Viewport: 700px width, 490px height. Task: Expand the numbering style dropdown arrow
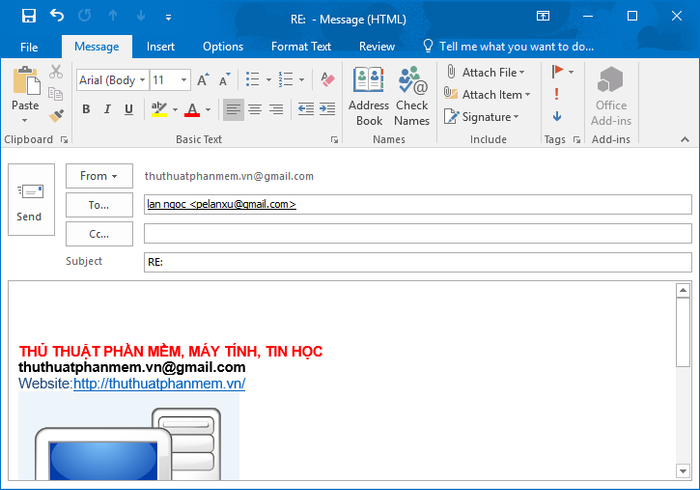(302, 80)
